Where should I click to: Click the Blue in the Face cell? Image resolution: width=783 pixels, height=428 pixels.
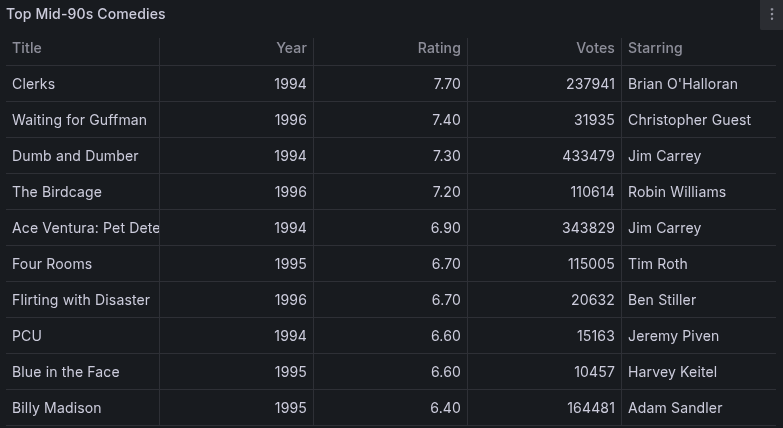tap(82, 372)
